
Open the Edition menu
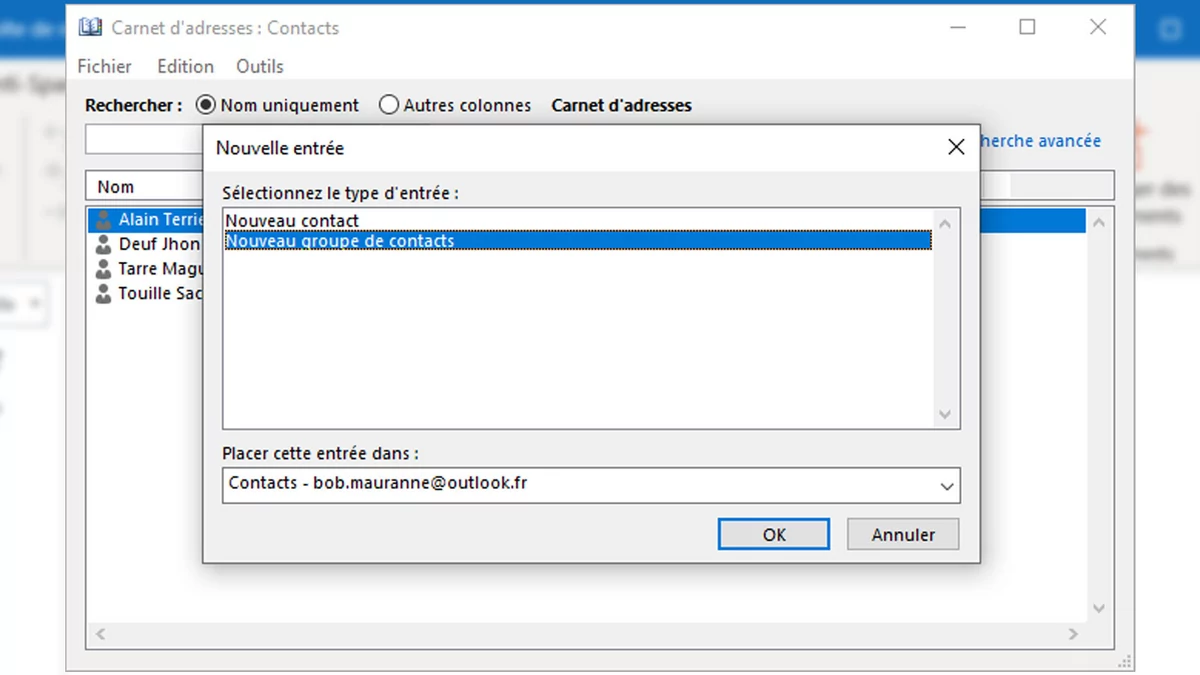click(185, 67)
